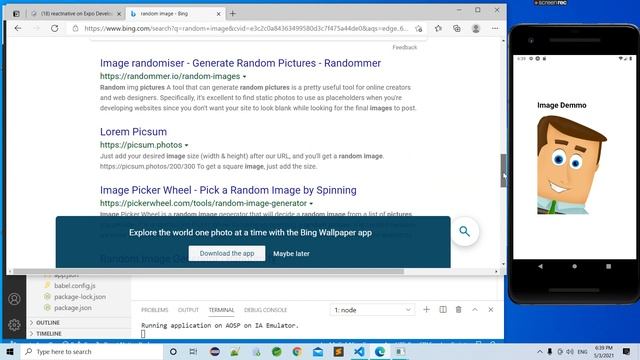This screenshot has width=640, height=360.
Task: Open the notification center
Action: 627,351
